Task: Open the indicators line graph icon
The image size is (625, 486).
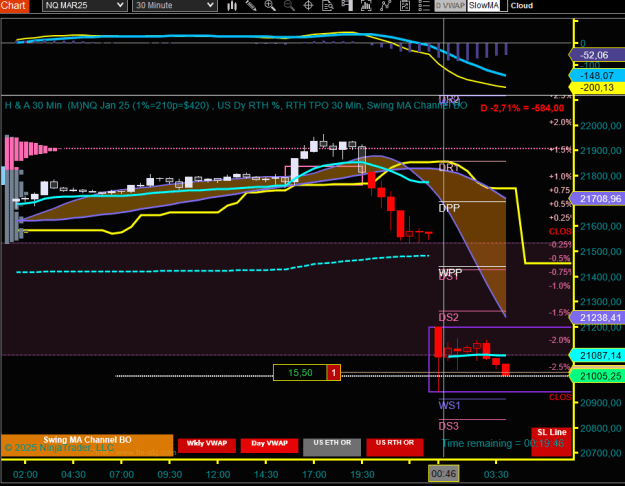Action: 385,6
